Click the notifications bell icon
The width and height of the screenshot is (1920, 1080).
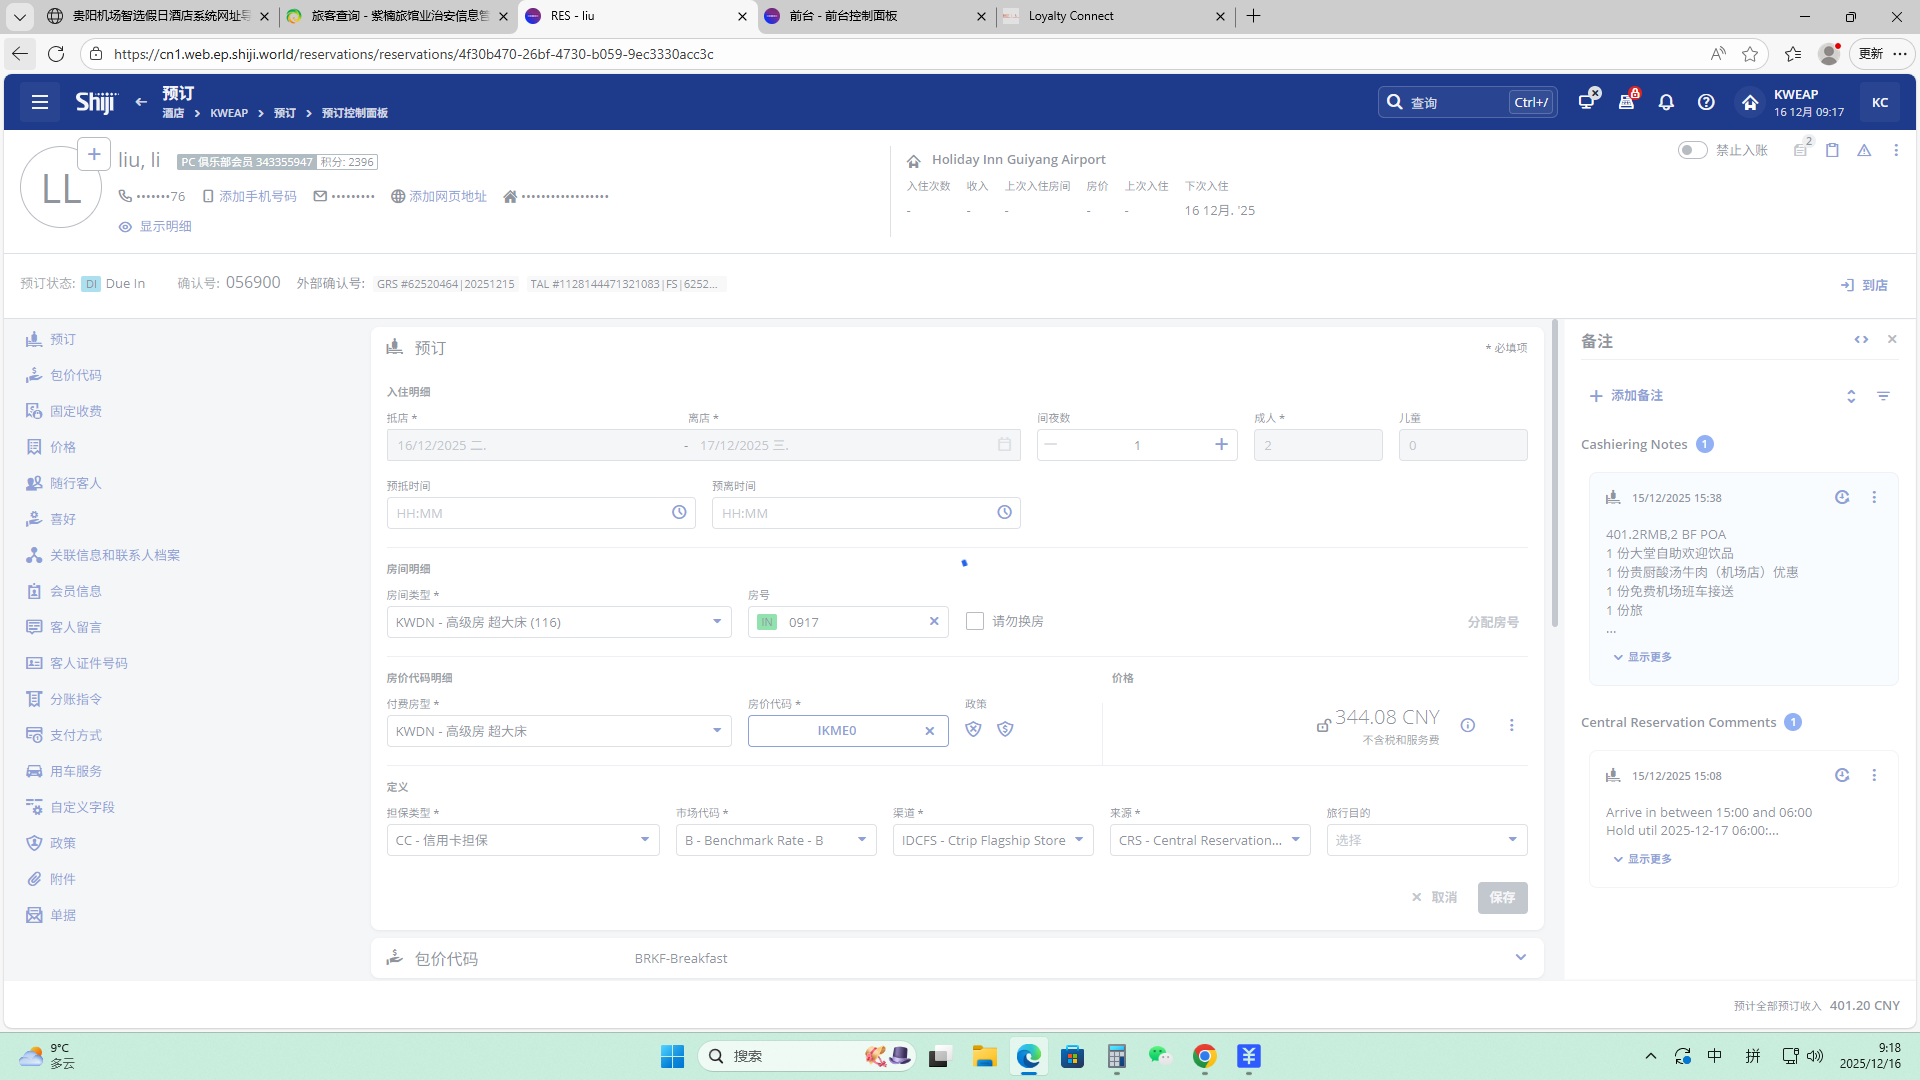click(1666, 102)
